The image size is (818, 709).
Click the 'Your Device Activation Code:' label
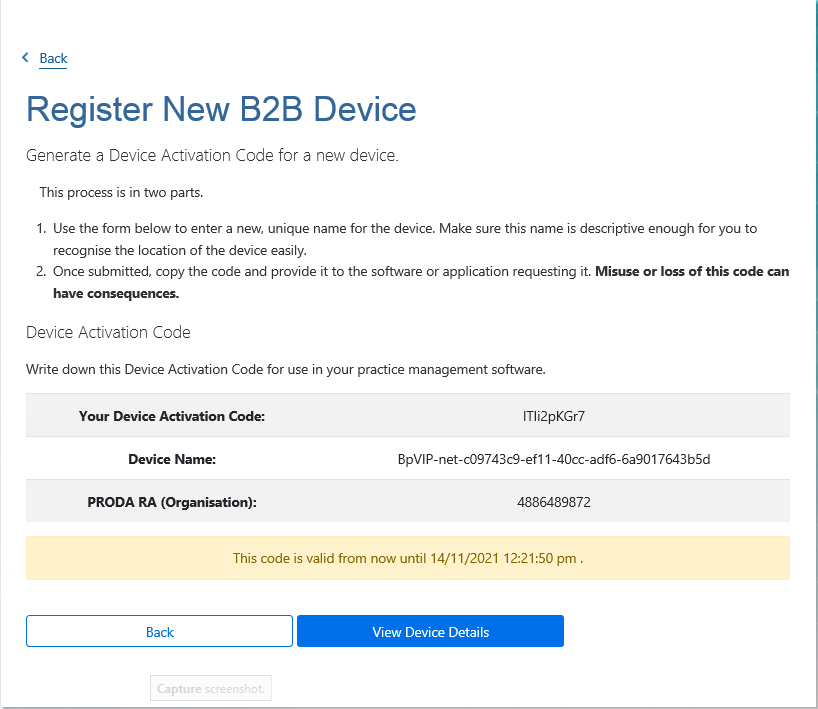(x=172, y=416)
